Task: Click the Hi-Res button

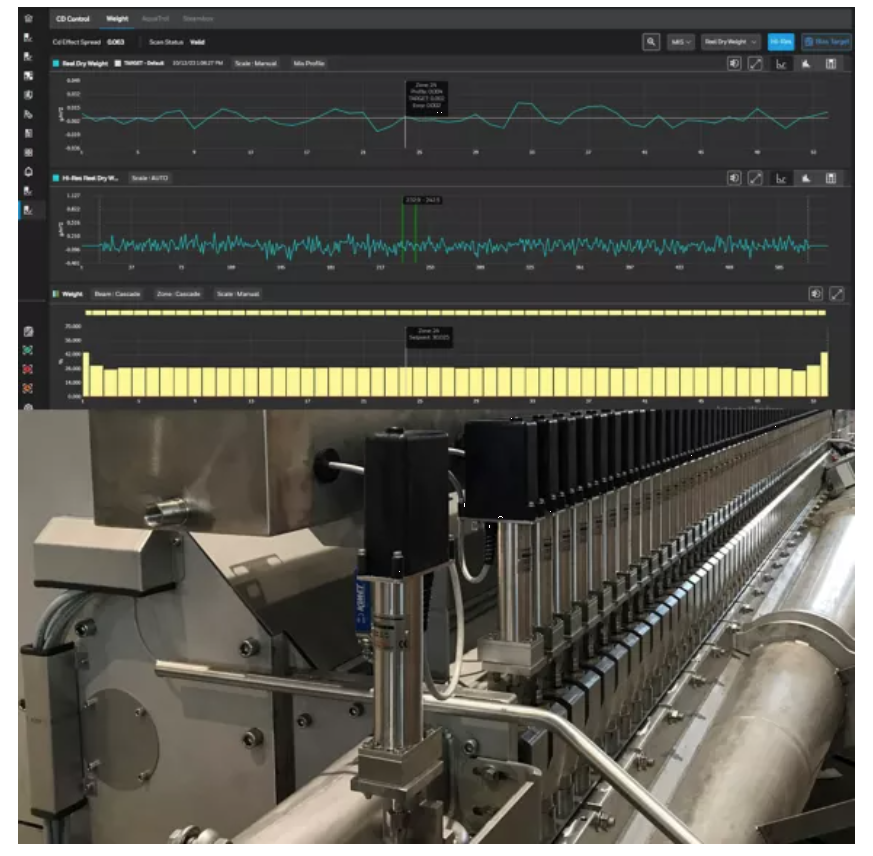Action: pos(781,42)
